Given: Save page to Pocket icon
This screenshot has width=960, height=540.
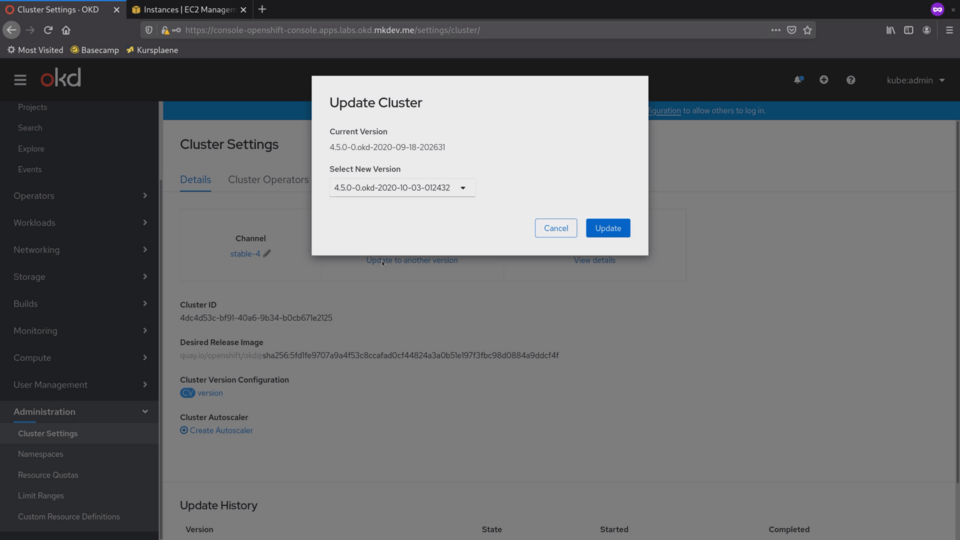Looking at the screenshot, I should (x=792, y=29).
